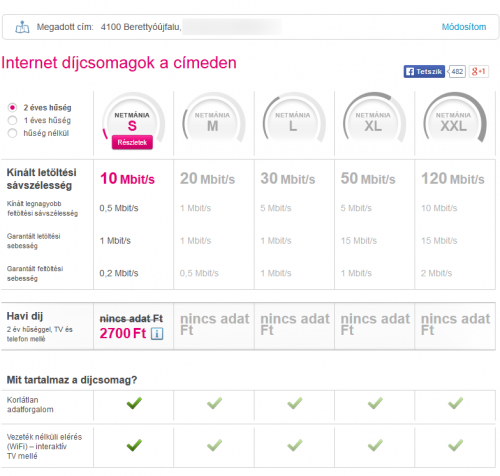Choose the hűség nélkül radio option
The image size is (500, 476).
pos(12,133)
